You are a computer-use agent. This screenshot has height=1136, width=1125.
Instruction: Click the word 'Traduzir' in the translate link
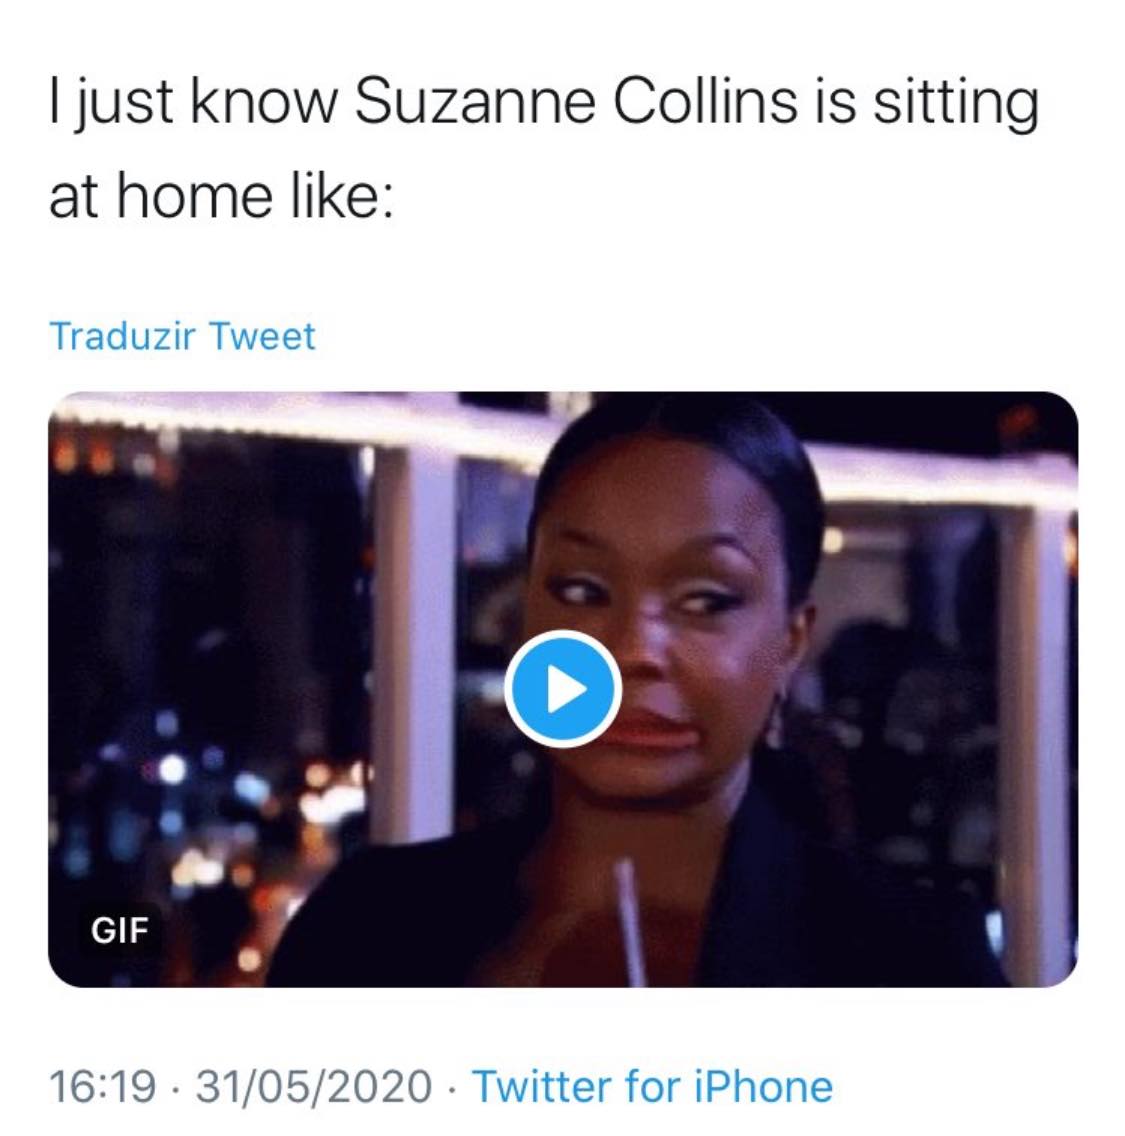pos(122,335)
